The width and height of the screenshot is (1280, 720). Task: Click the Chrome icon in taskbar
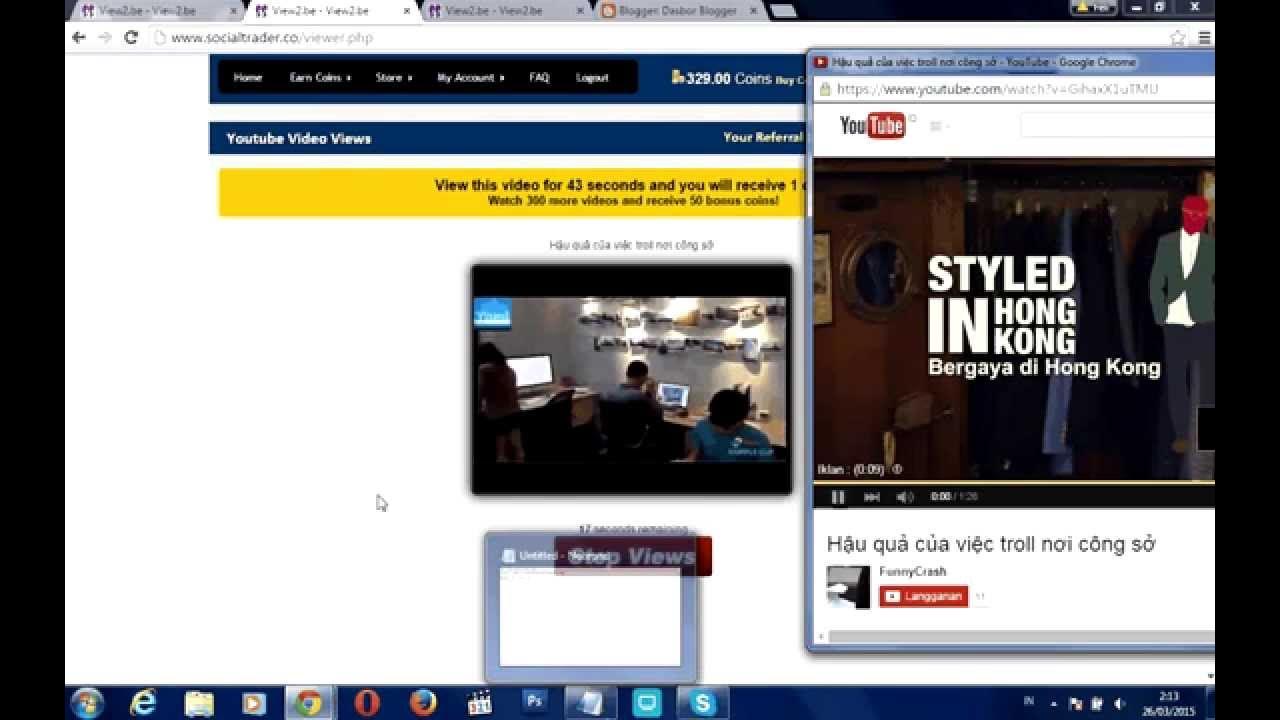coord(309,703)
